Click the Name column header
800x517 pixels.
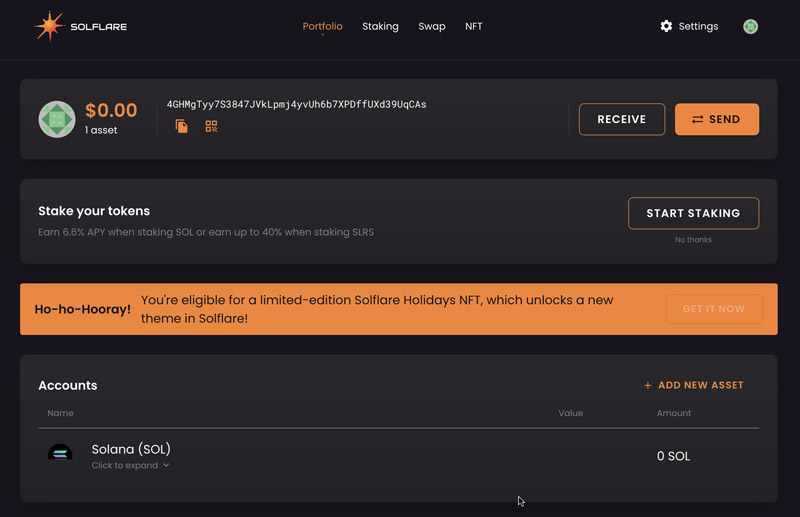click(x=60, y=413)
